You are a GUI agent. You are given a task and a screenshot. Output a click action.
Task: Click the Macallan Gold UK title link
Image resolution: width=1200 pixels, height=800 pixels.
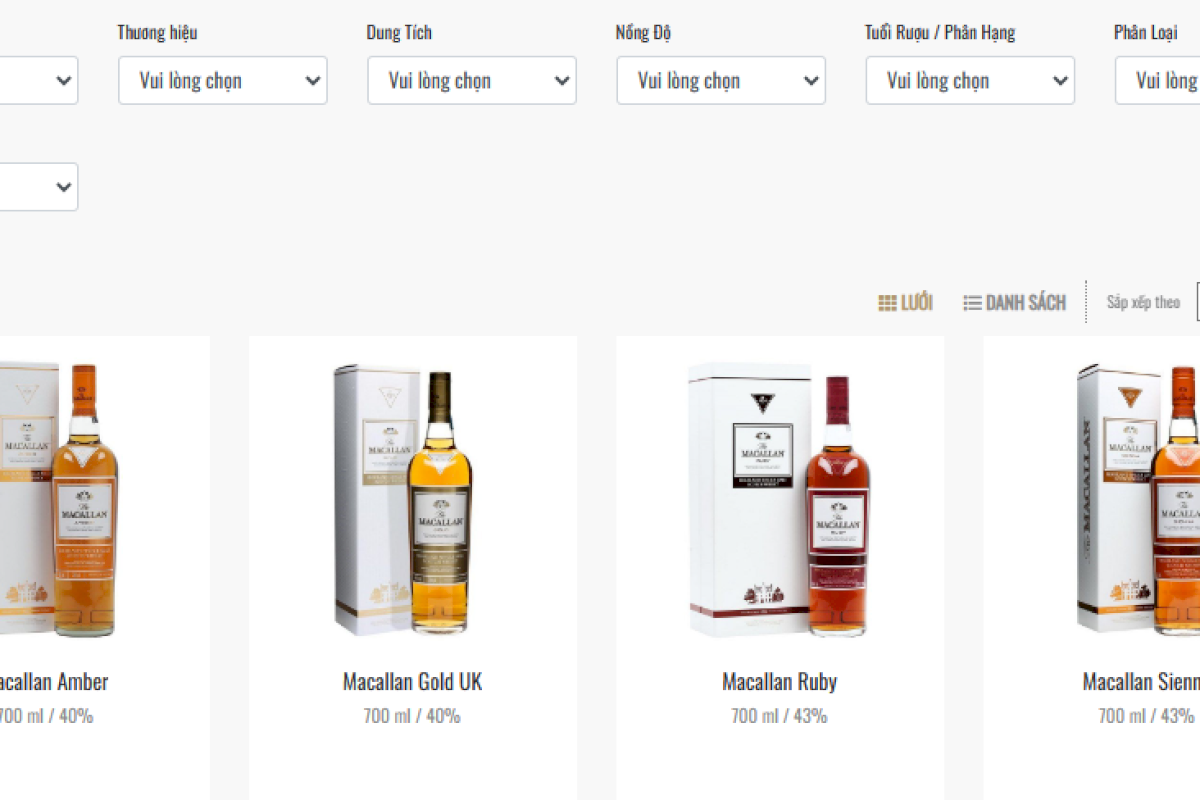pyautogui.click(x=412, y=682)
